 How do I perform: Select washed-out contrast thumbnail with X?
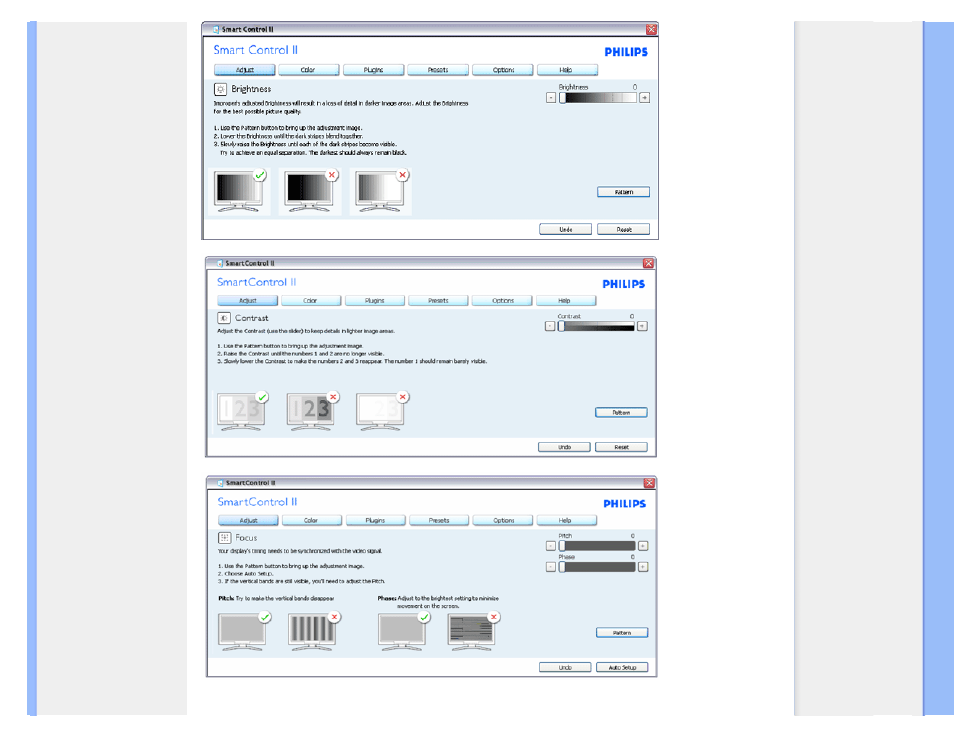pos(381,412)
